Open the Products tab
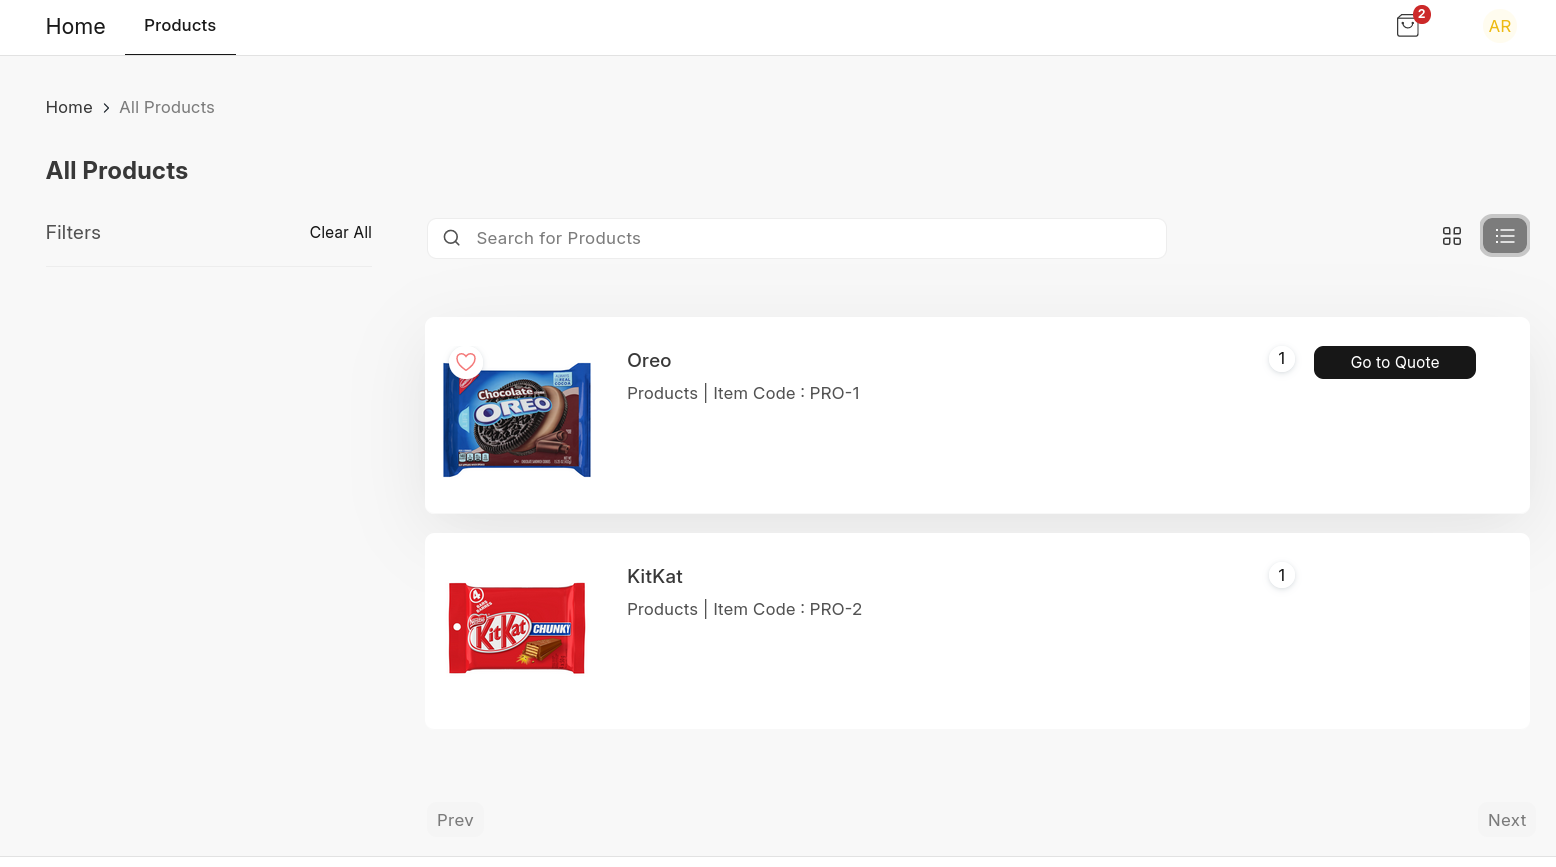 [180, 26]
